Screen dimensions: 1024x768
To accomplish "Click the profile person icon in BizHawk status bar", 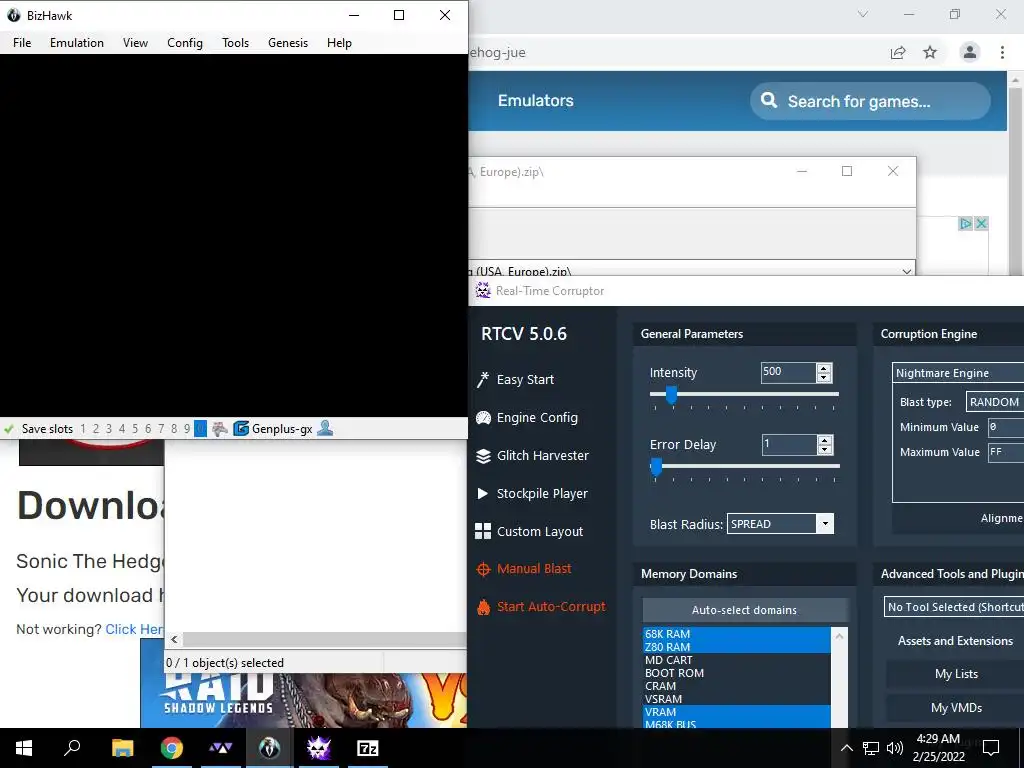I will click(325, 429).
